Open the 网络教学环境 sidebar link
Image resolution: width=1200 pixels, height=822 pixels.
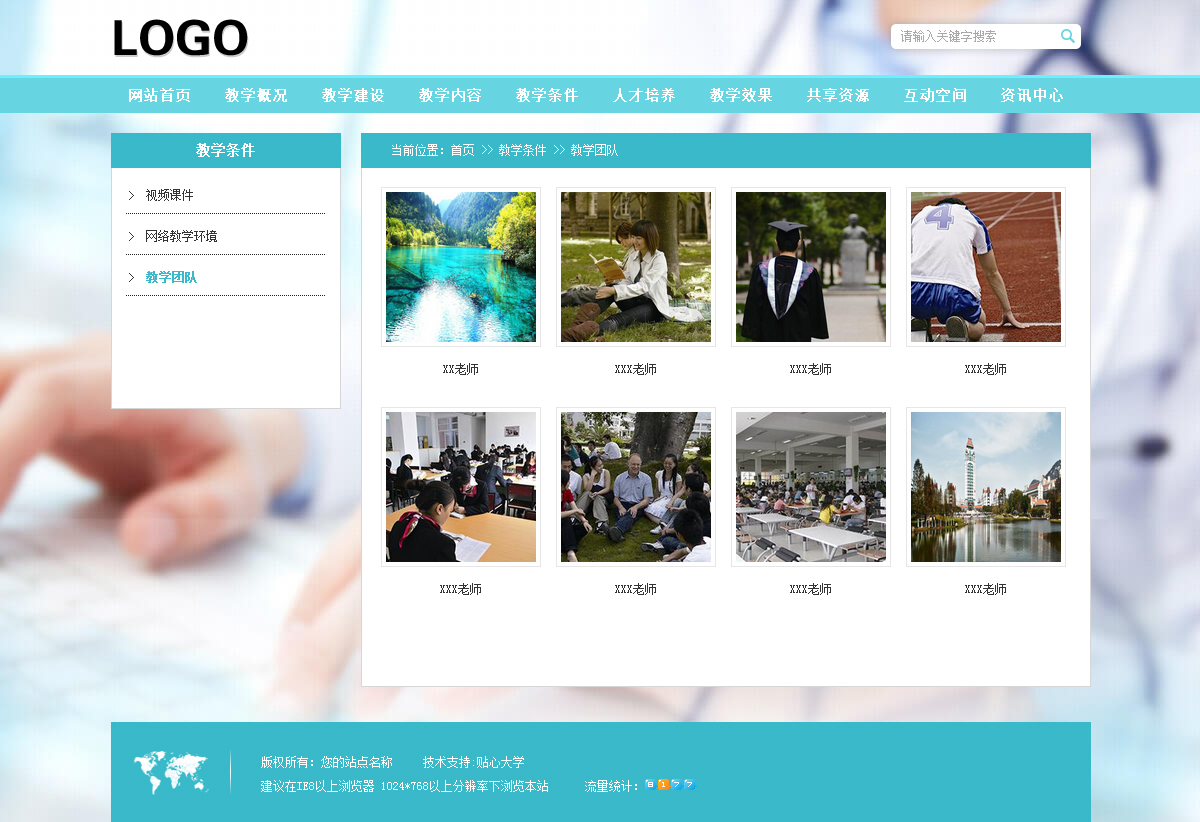[181, 237]
